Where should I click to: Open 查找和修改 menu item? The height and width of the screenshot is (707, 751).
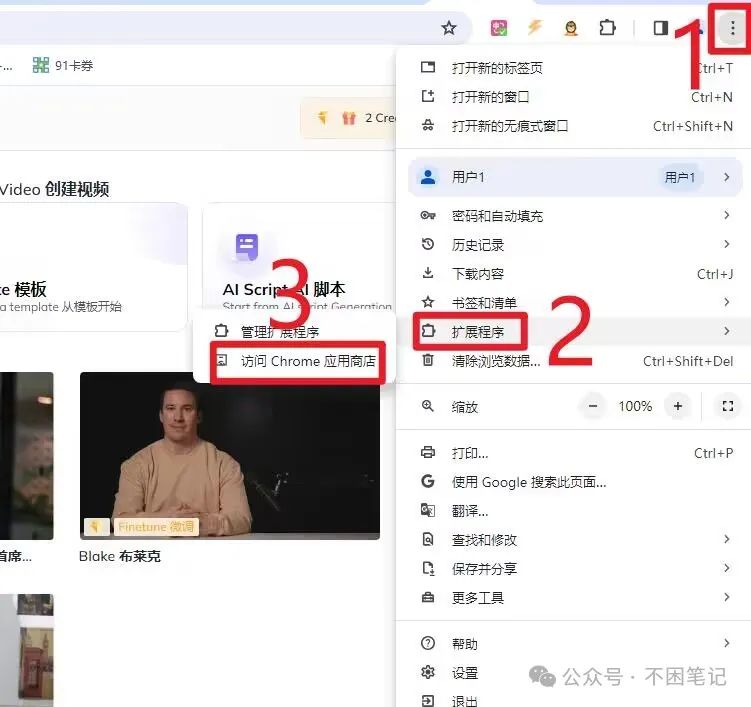pos(574,540)
